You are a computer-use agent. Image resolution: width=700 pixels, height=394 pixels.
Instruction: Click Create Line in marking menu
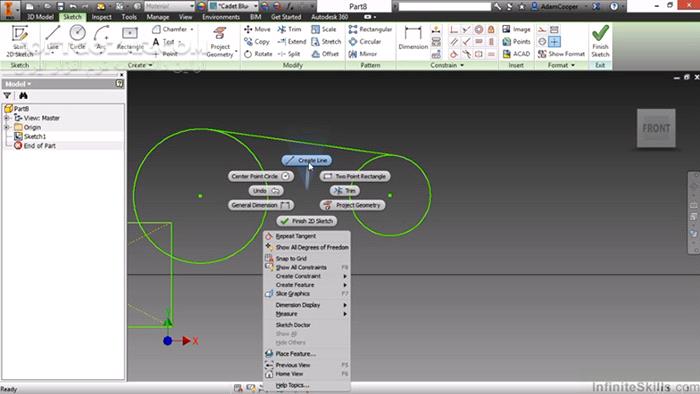(306, 160)
